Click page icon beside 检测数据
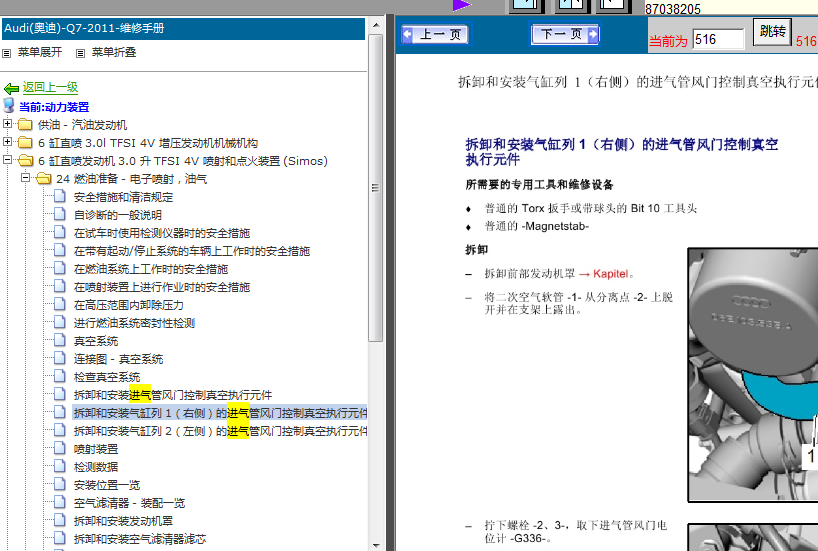Screen dimensions: 818x551 60,466
